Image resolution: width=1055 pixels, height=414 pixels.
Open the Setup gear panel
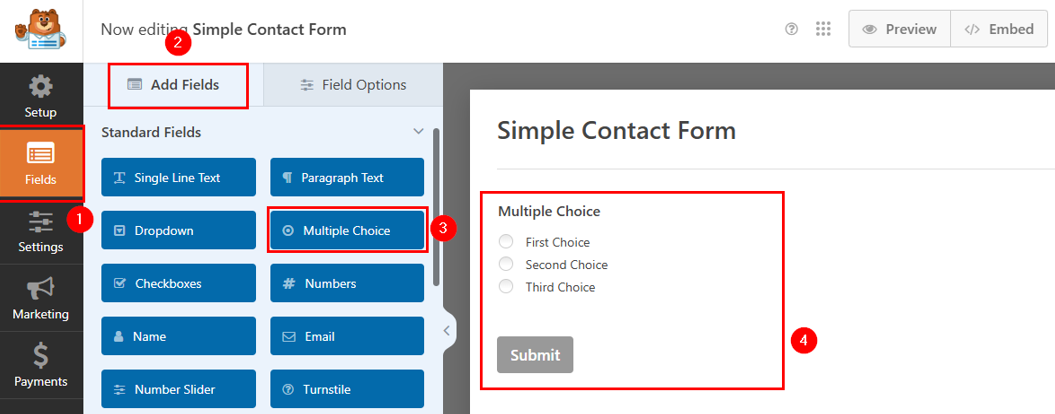[41, 96]
